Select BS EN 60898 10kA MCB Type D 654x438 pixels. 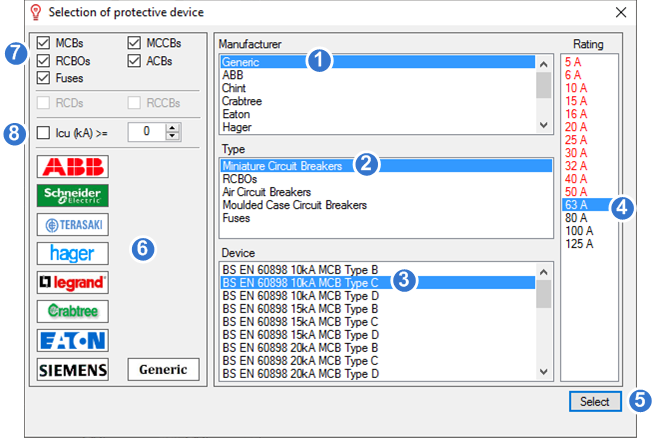(x=378, y=296)
